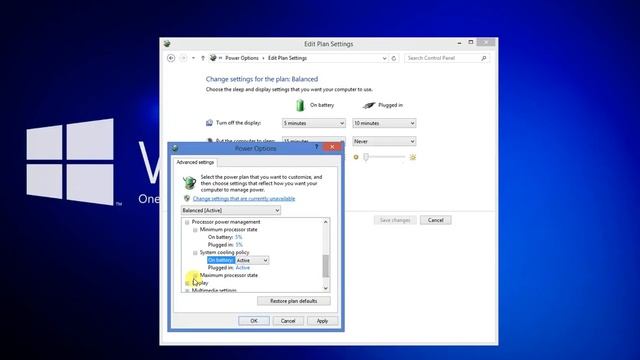
Task: Click the power icon in the address bar
Action: coord(213,58)
